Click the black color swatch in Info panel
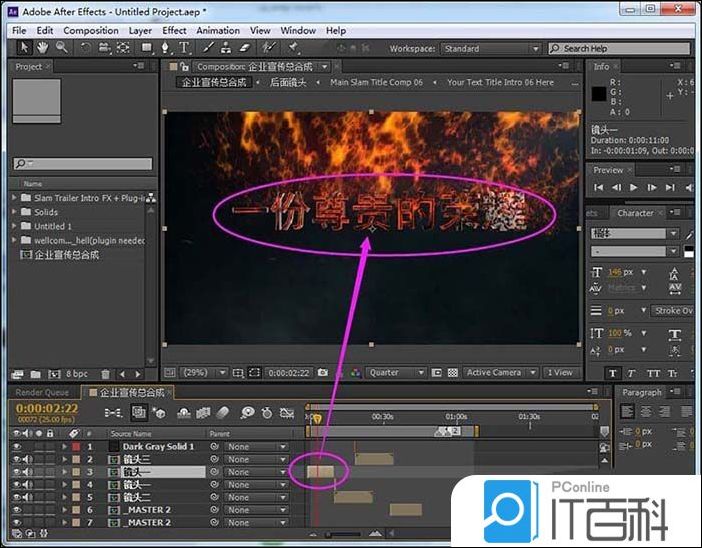The image size is (702, 548). click(x=599, y=93)
